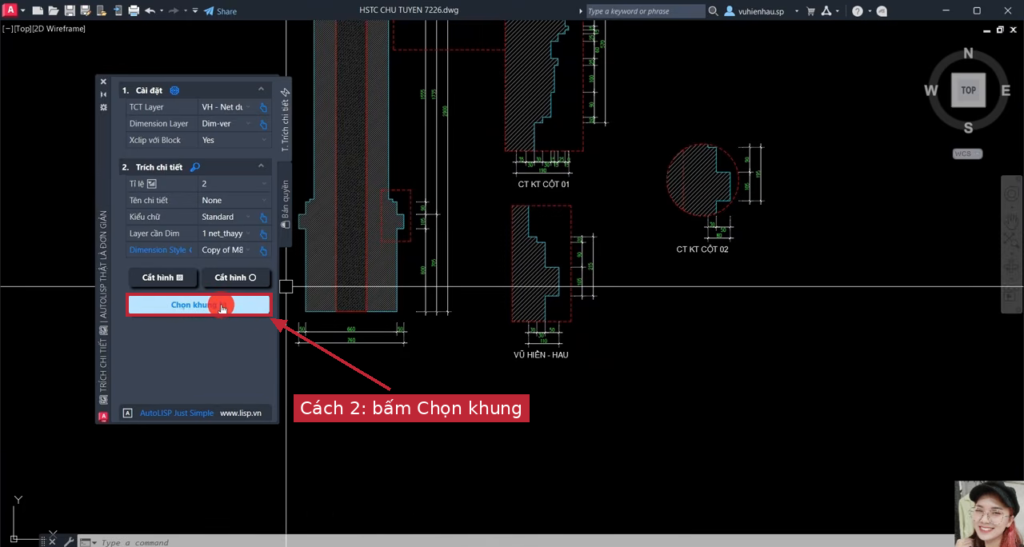
Task: Click the [-] viewport controls label
Action: click(7, 29)
